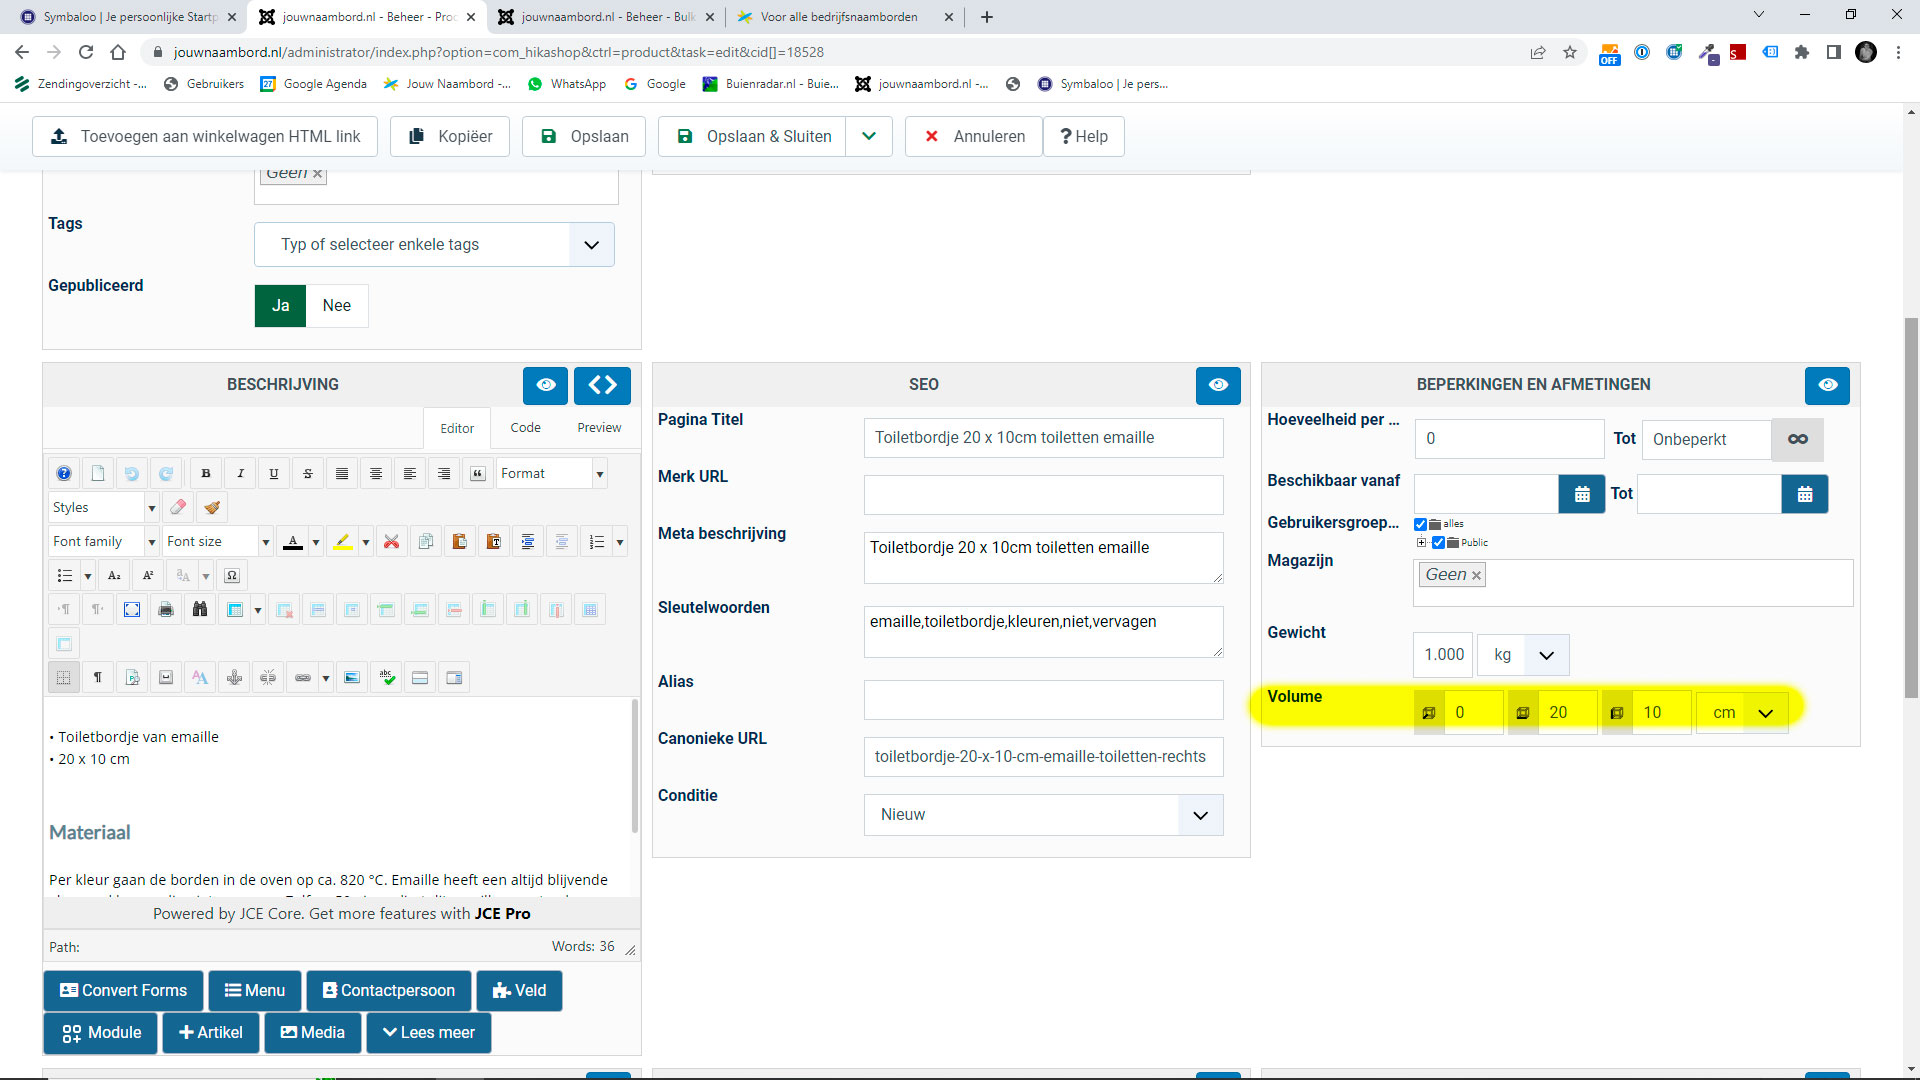Click the anchor icon in toolbar
The image size is (1920, 1080).
tap(234, 678)
